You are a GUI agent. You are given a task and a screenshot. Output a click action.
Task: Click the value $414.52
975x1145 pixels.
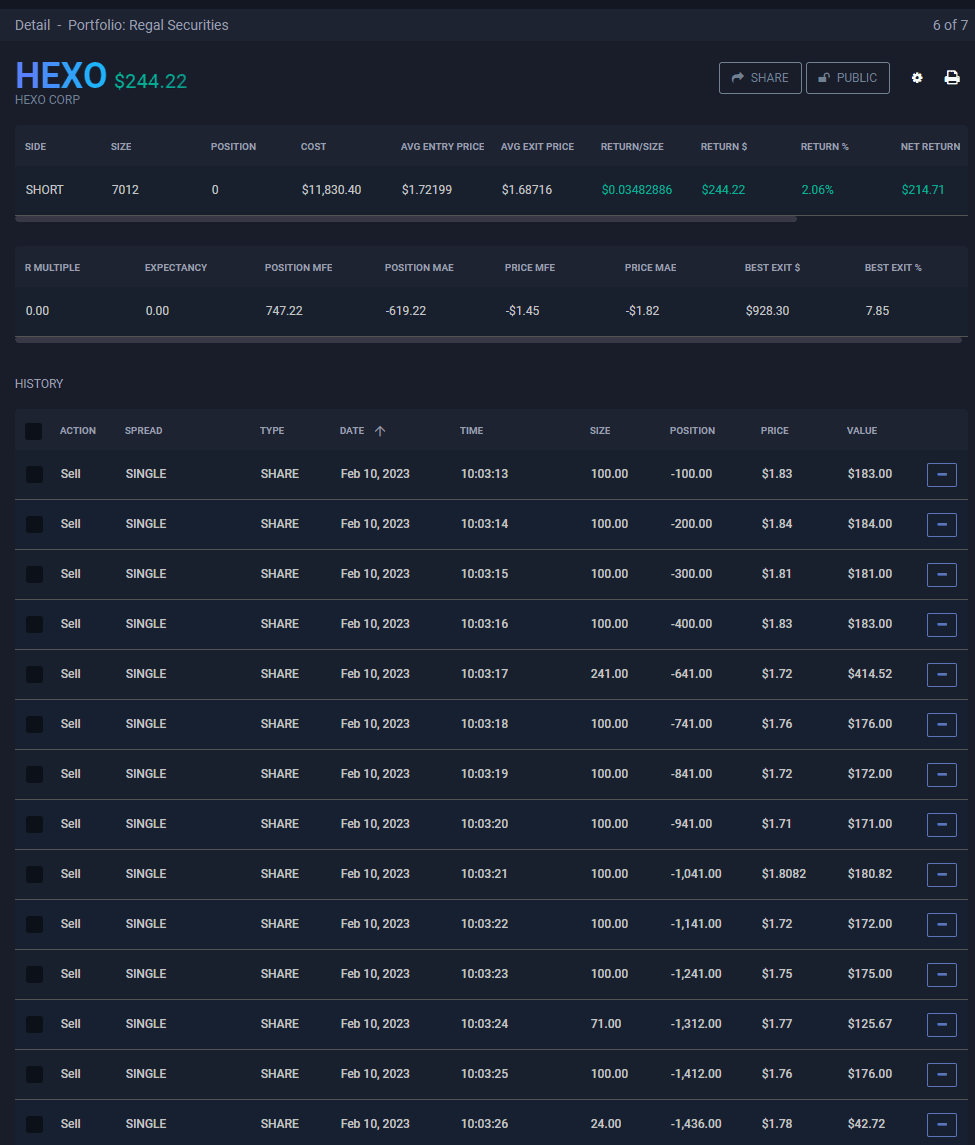pos(870,674)
